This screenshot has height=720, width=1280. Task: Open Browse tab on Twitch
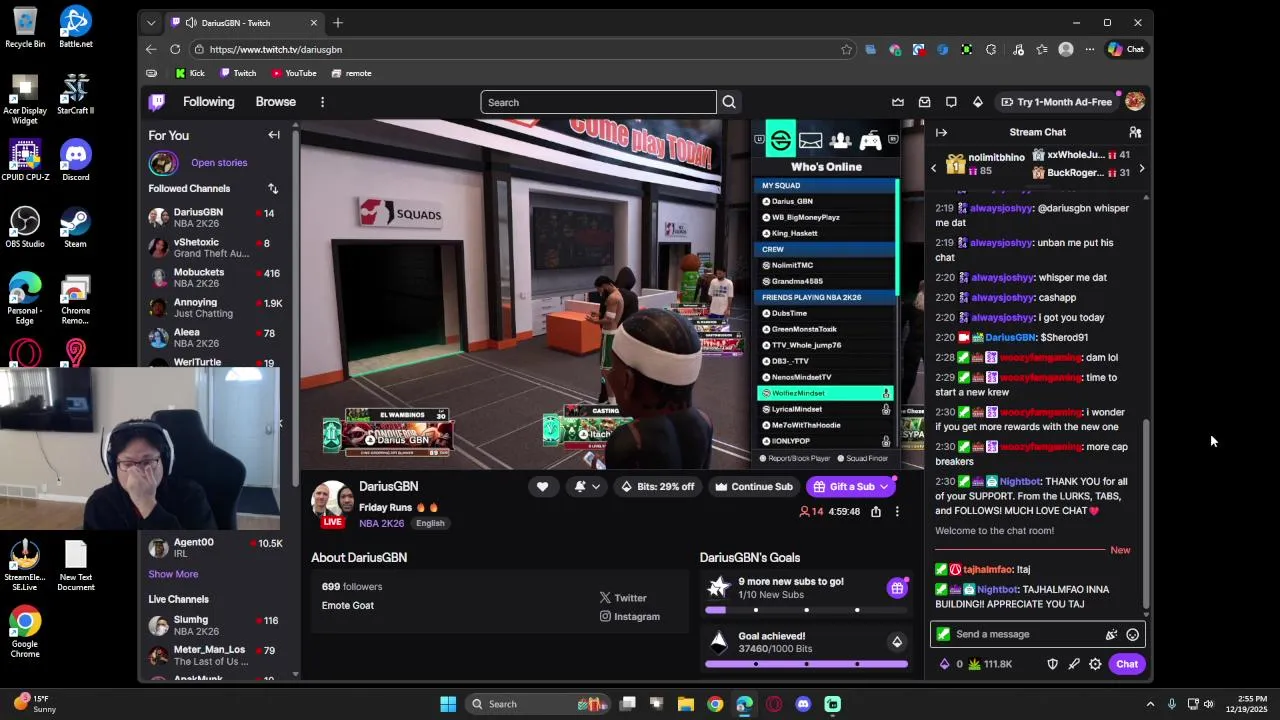[275, 102]
